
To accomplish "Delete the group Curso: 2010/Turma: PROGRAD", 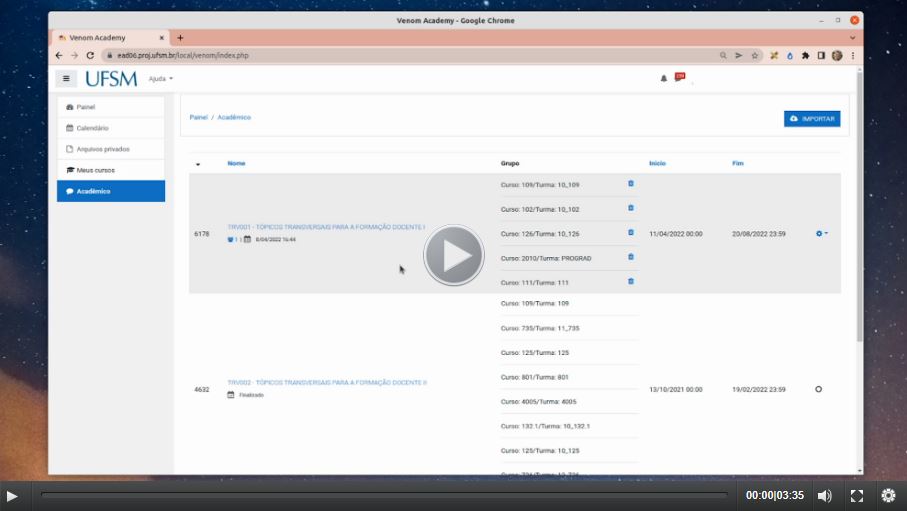I will point(630,257).
